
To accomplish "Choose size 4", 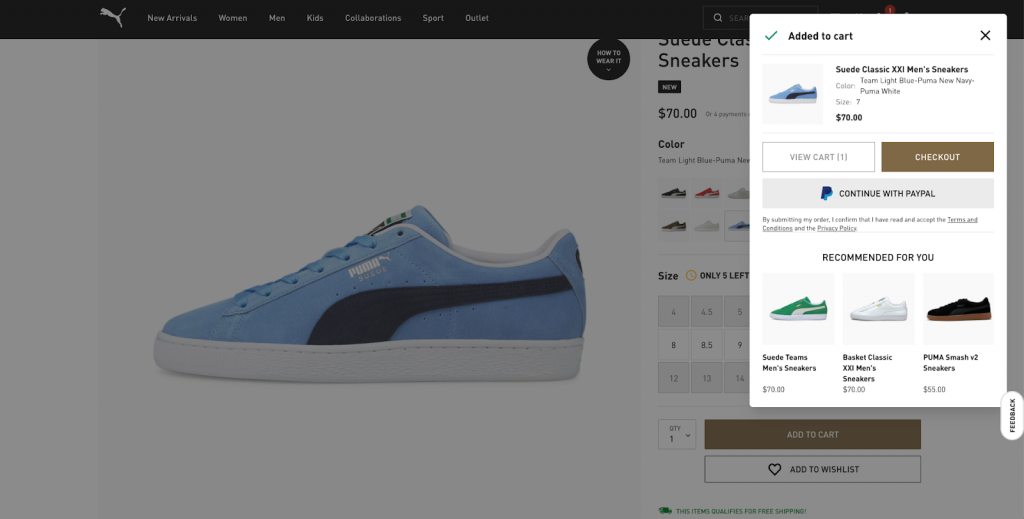I will click(673, 311).
